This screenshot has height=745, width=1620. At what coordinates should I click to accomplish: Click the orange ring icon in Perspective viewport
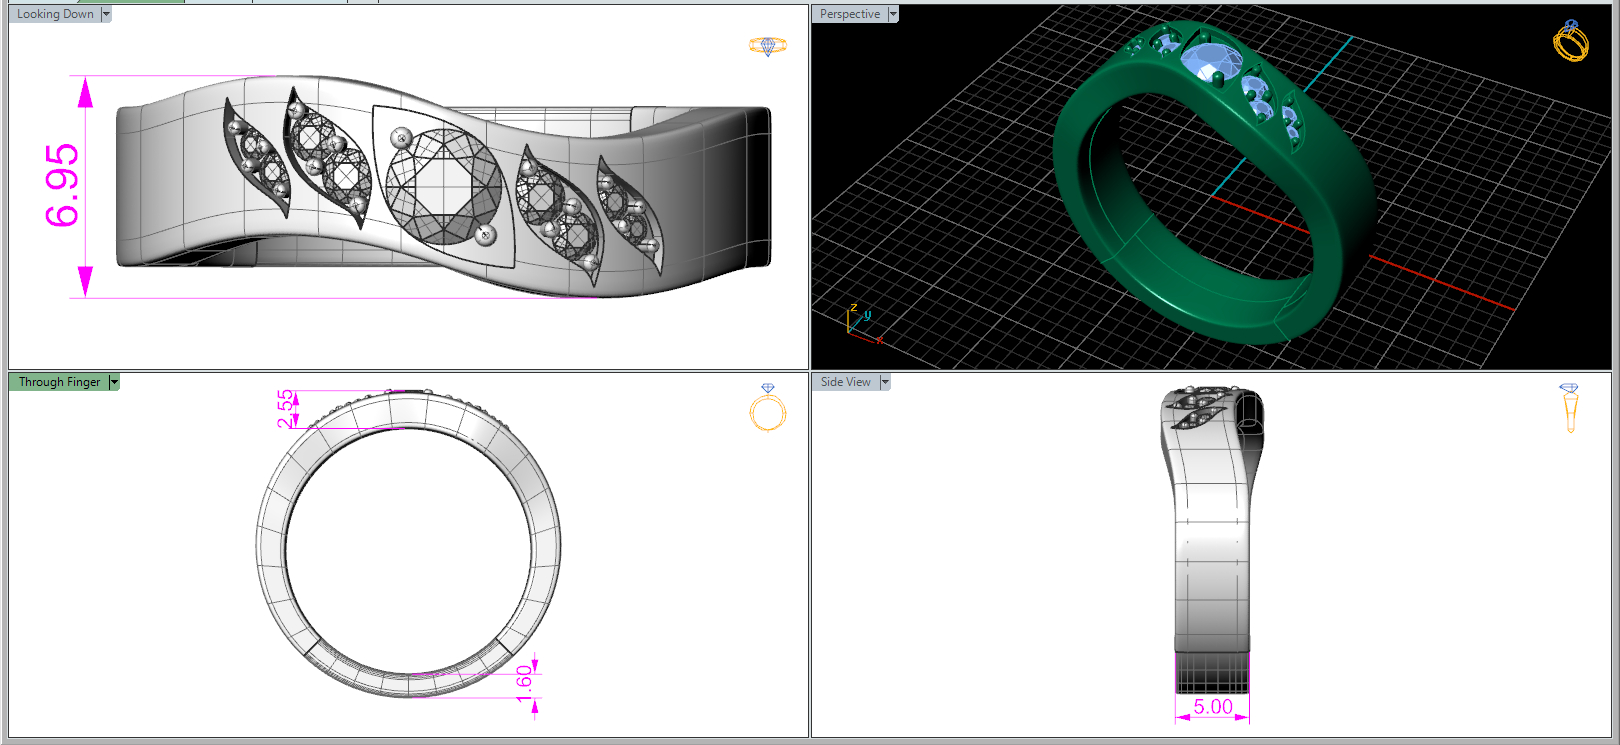[1571, 41]
